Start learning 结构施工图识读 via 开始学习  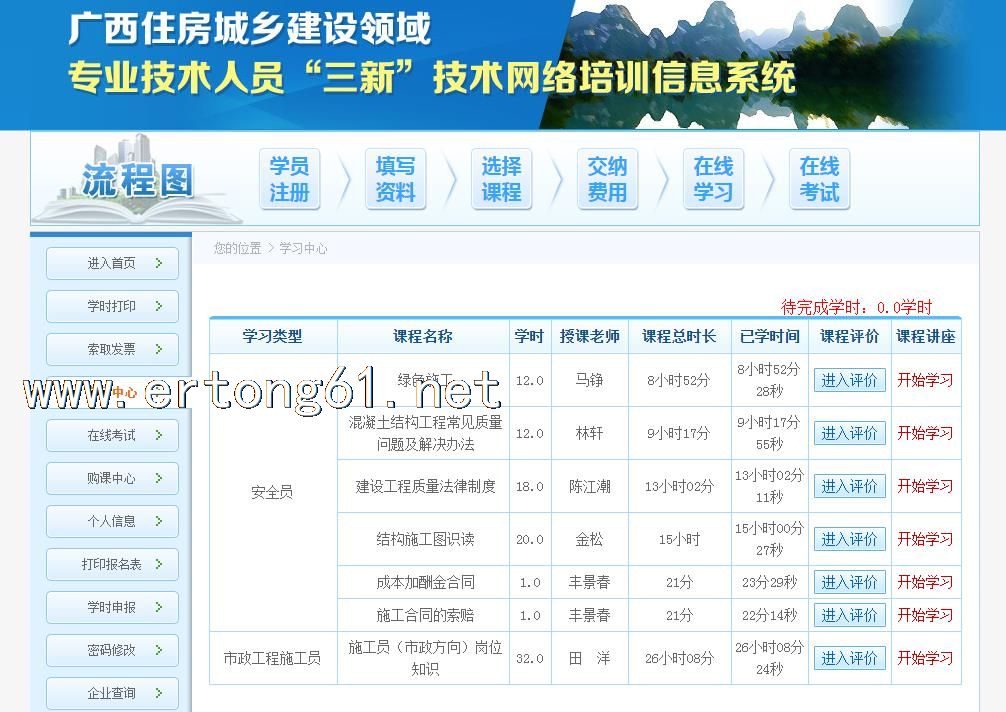coord(925,539)
